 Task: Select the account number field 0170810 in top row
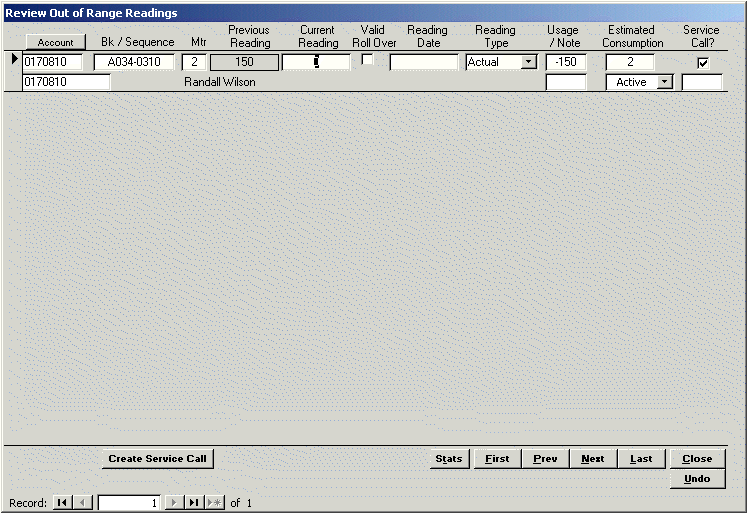pyautogui.click(x=52, y=62)
